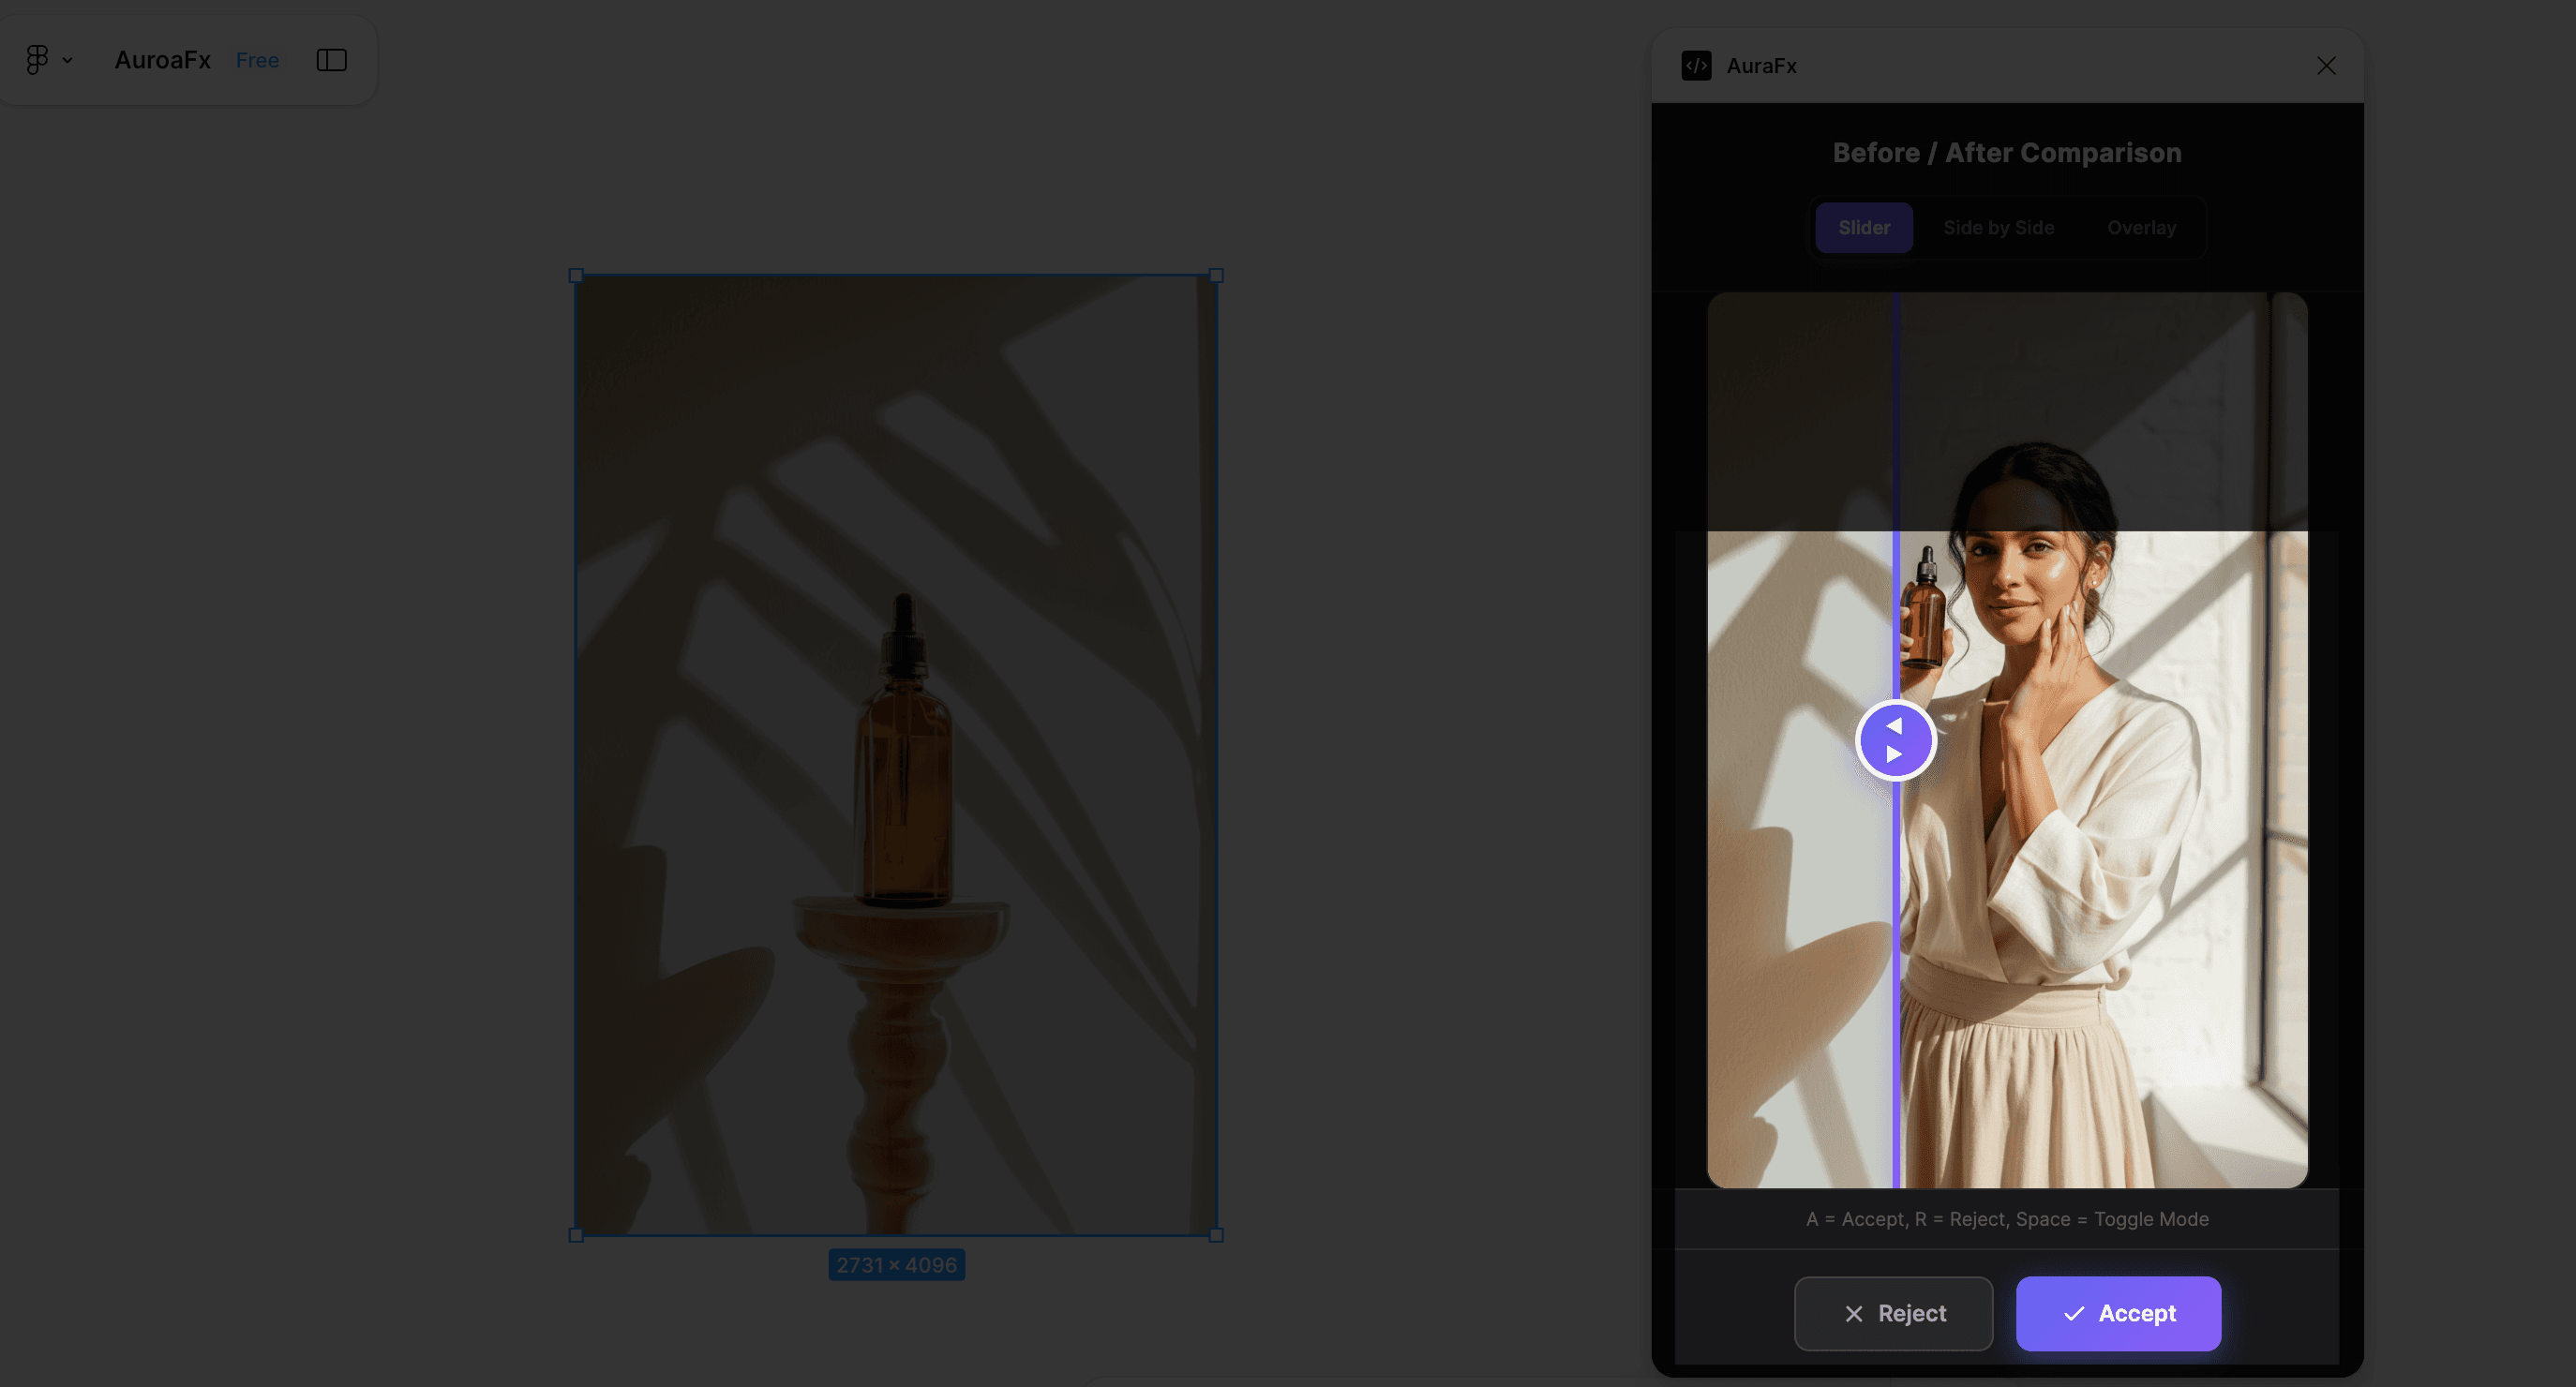Click the 2731 × 4096 dimension badge

click(896, 1265)
